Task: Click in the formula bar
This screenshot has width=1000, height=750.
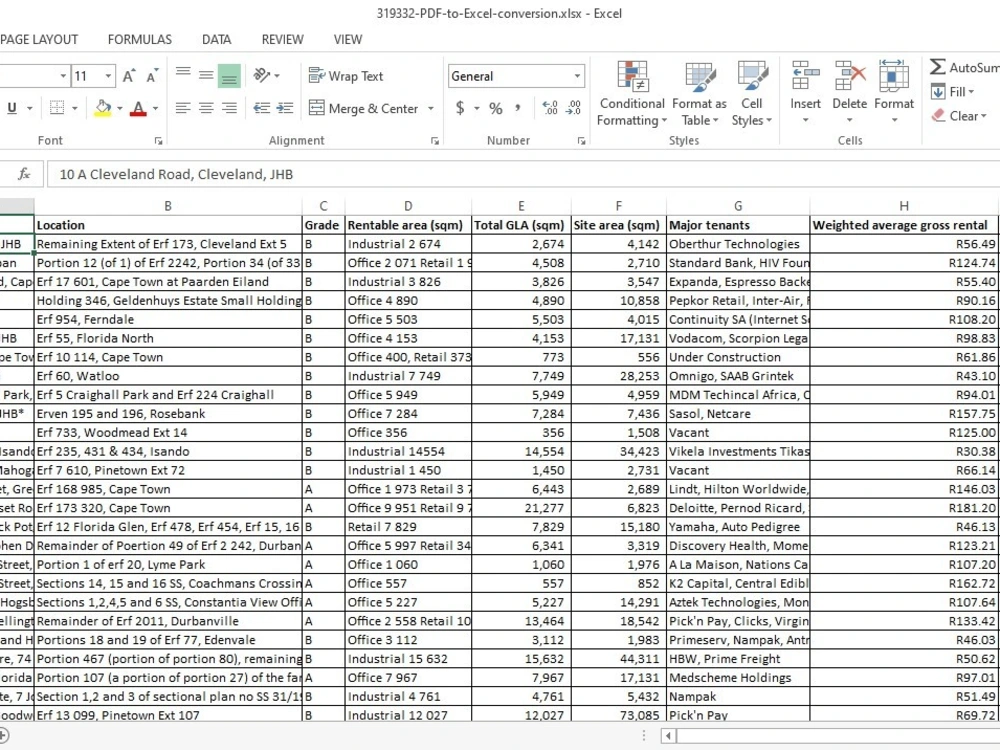Action: pyautogui.click(x=523, y=174)
